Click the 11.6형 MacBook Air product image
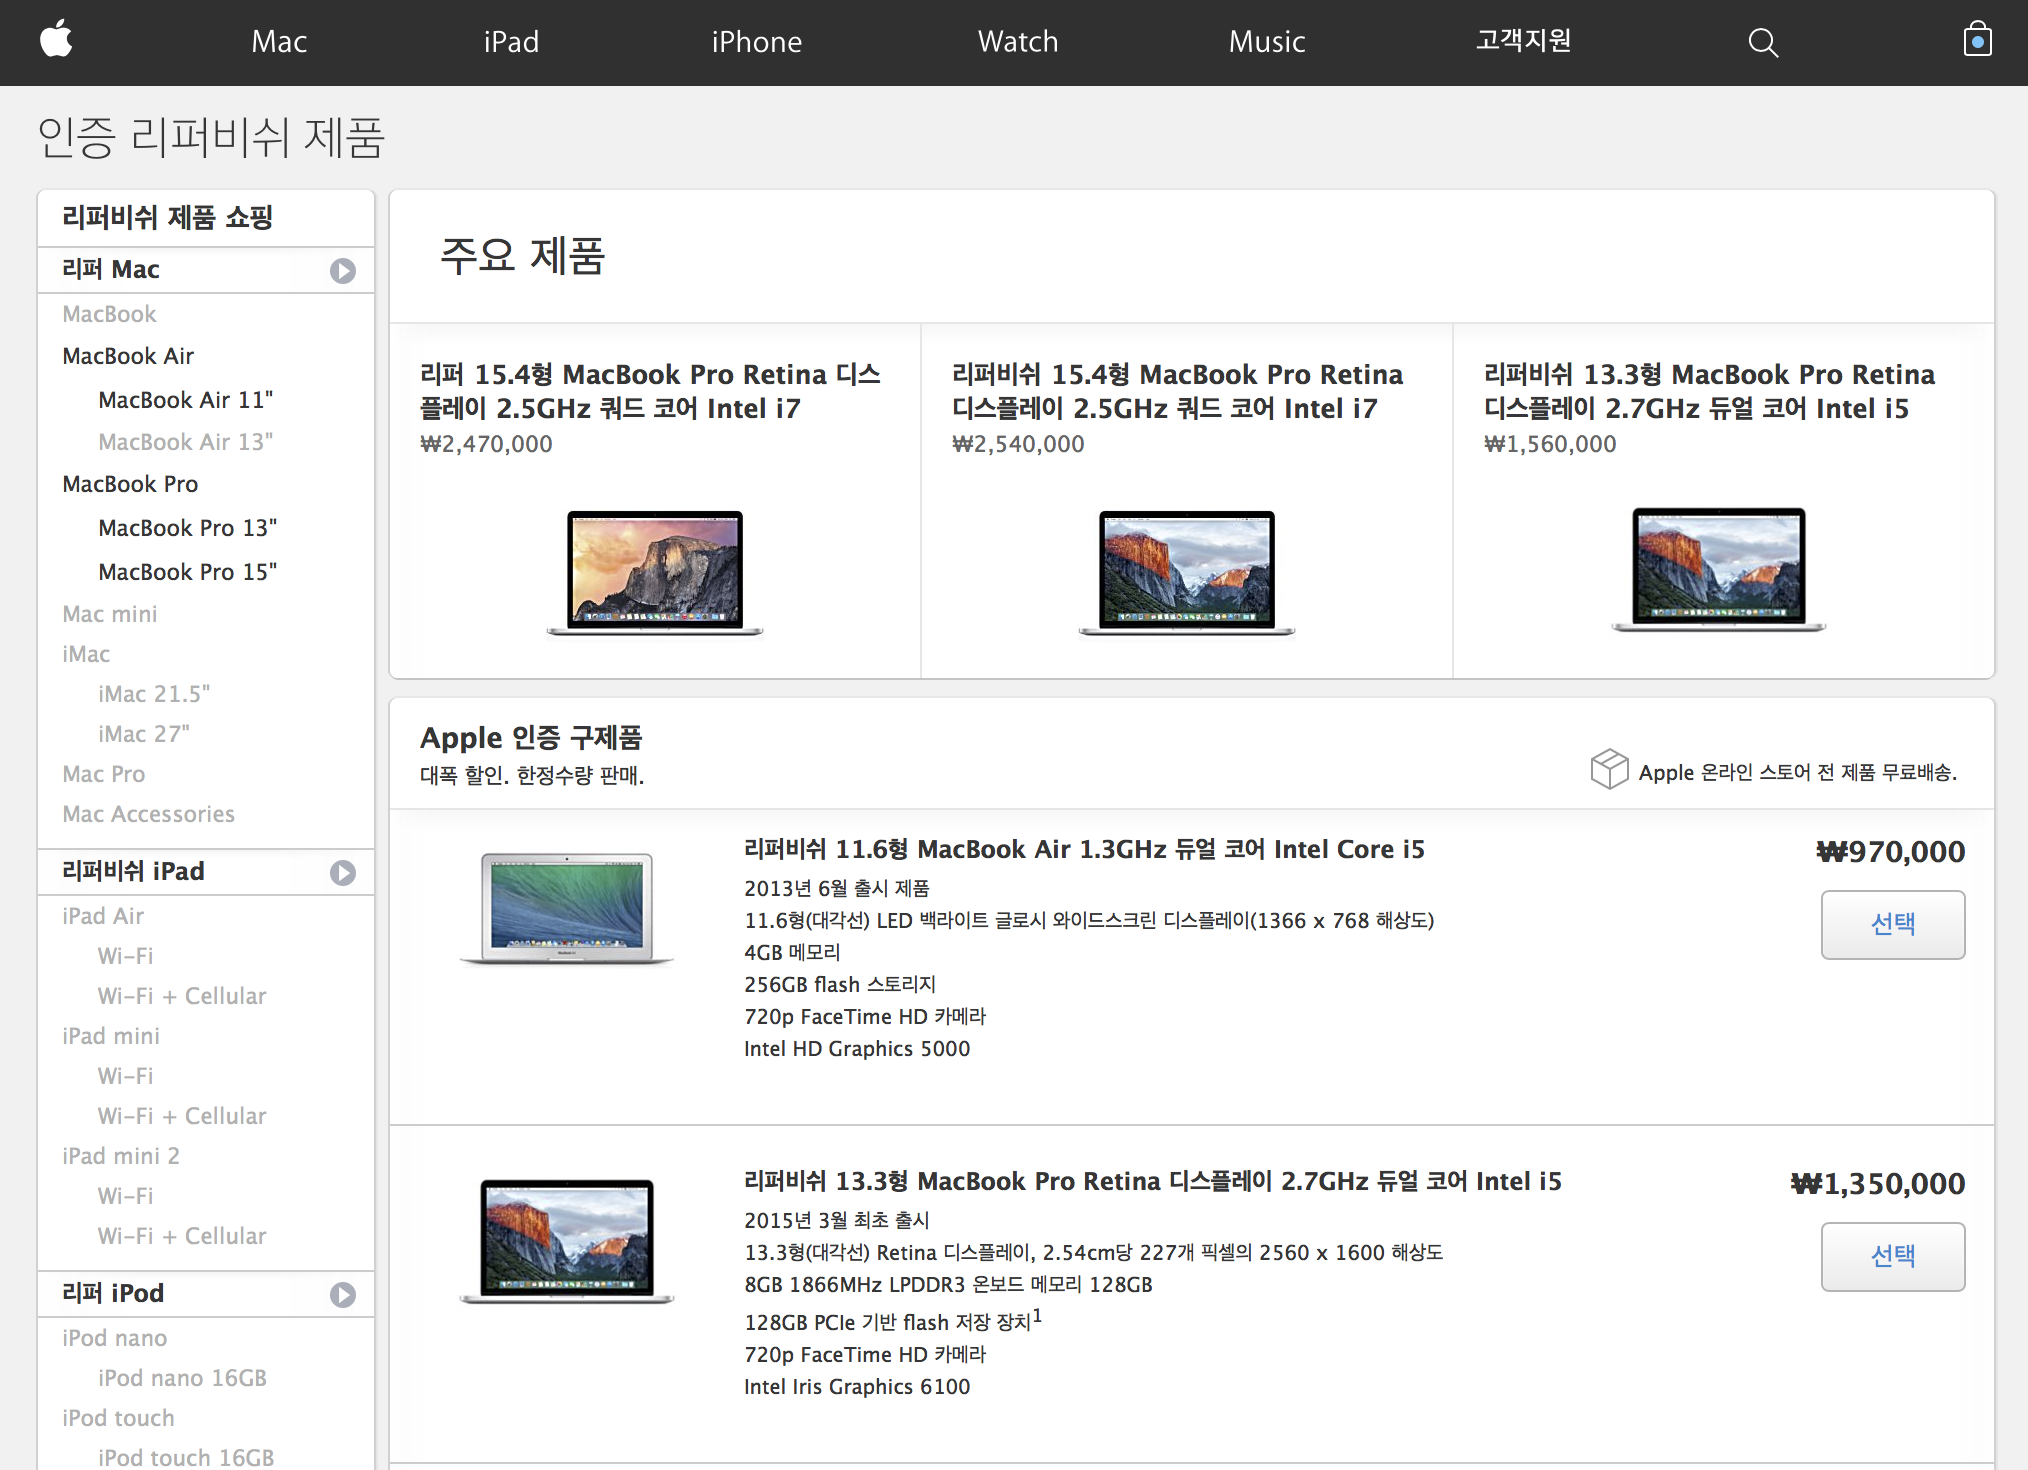The height and width of the screenshot is (1470, 2028). (x=567, y=908)
